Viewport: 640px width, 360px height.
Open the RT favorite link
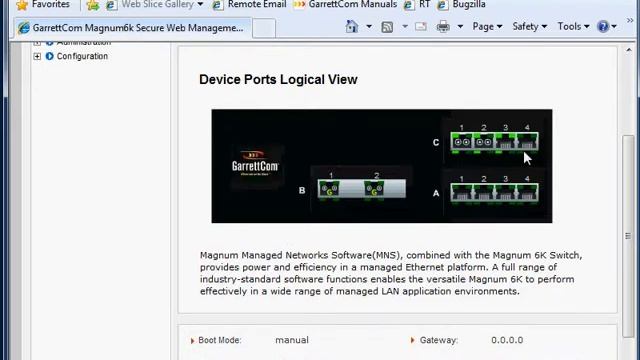click(x=417, y=4)
